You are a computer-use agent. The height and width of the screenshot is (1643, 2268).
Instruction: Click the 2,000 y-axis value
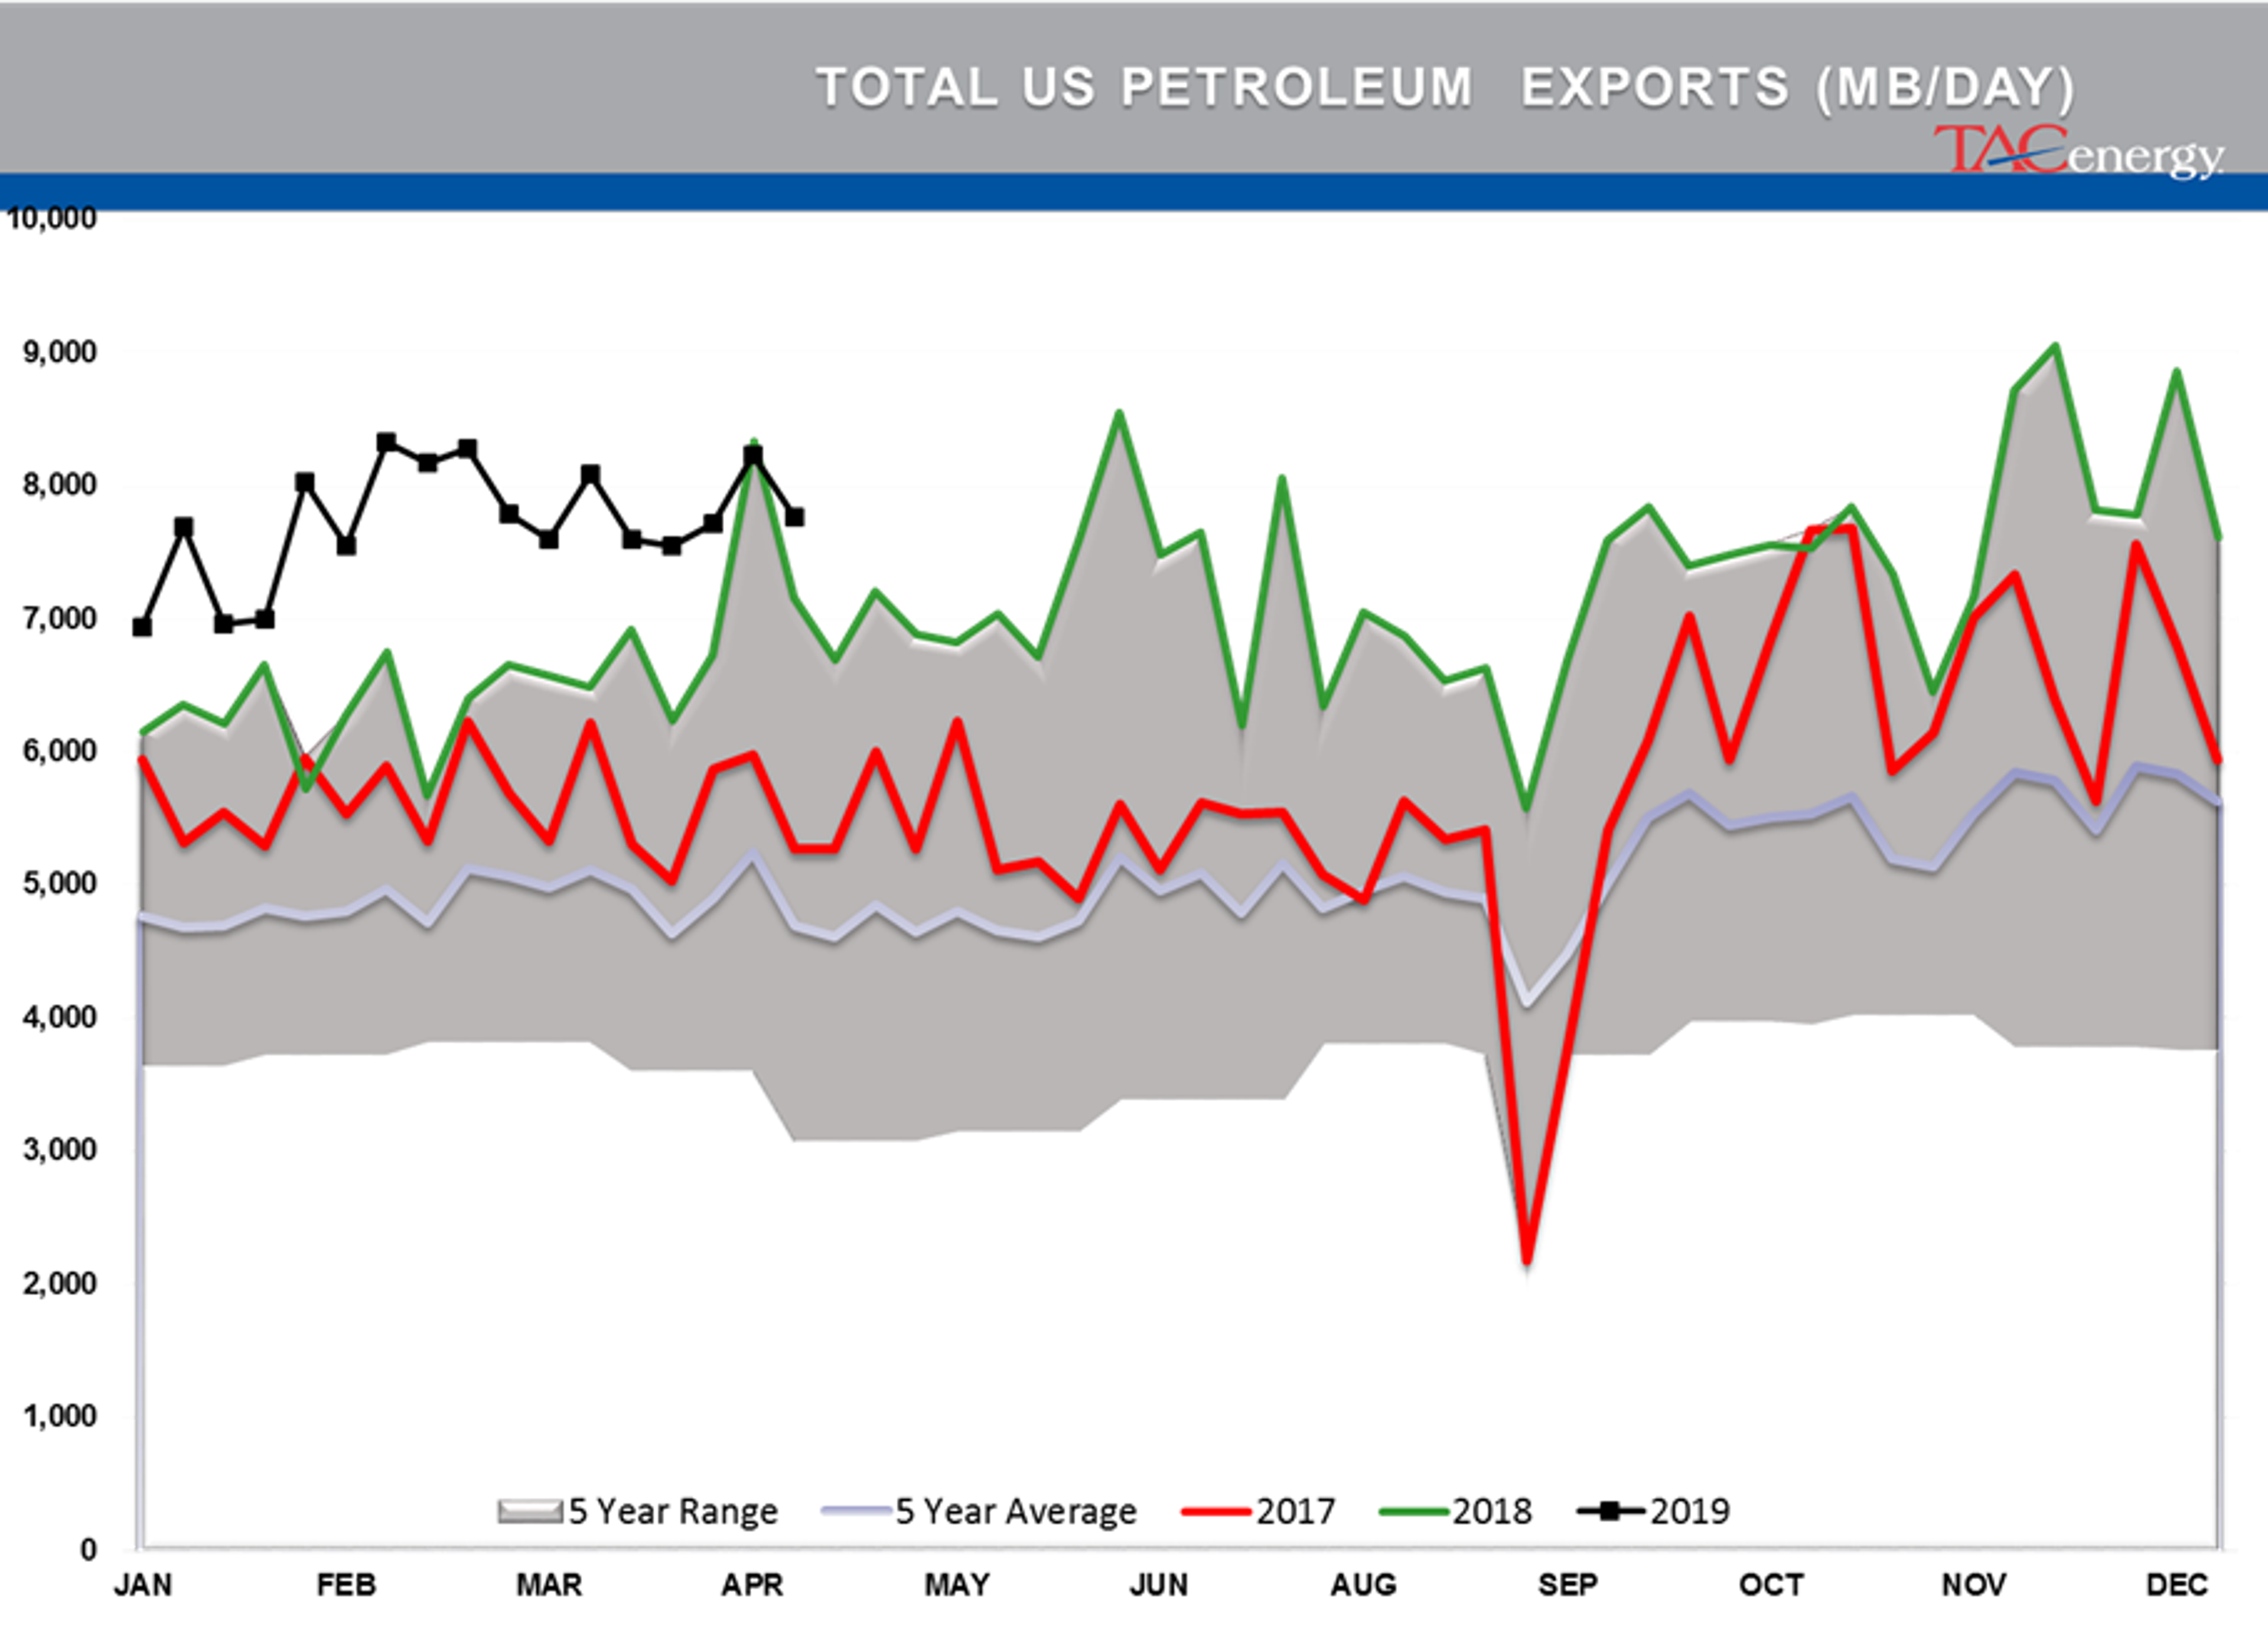click(60, 1284)
